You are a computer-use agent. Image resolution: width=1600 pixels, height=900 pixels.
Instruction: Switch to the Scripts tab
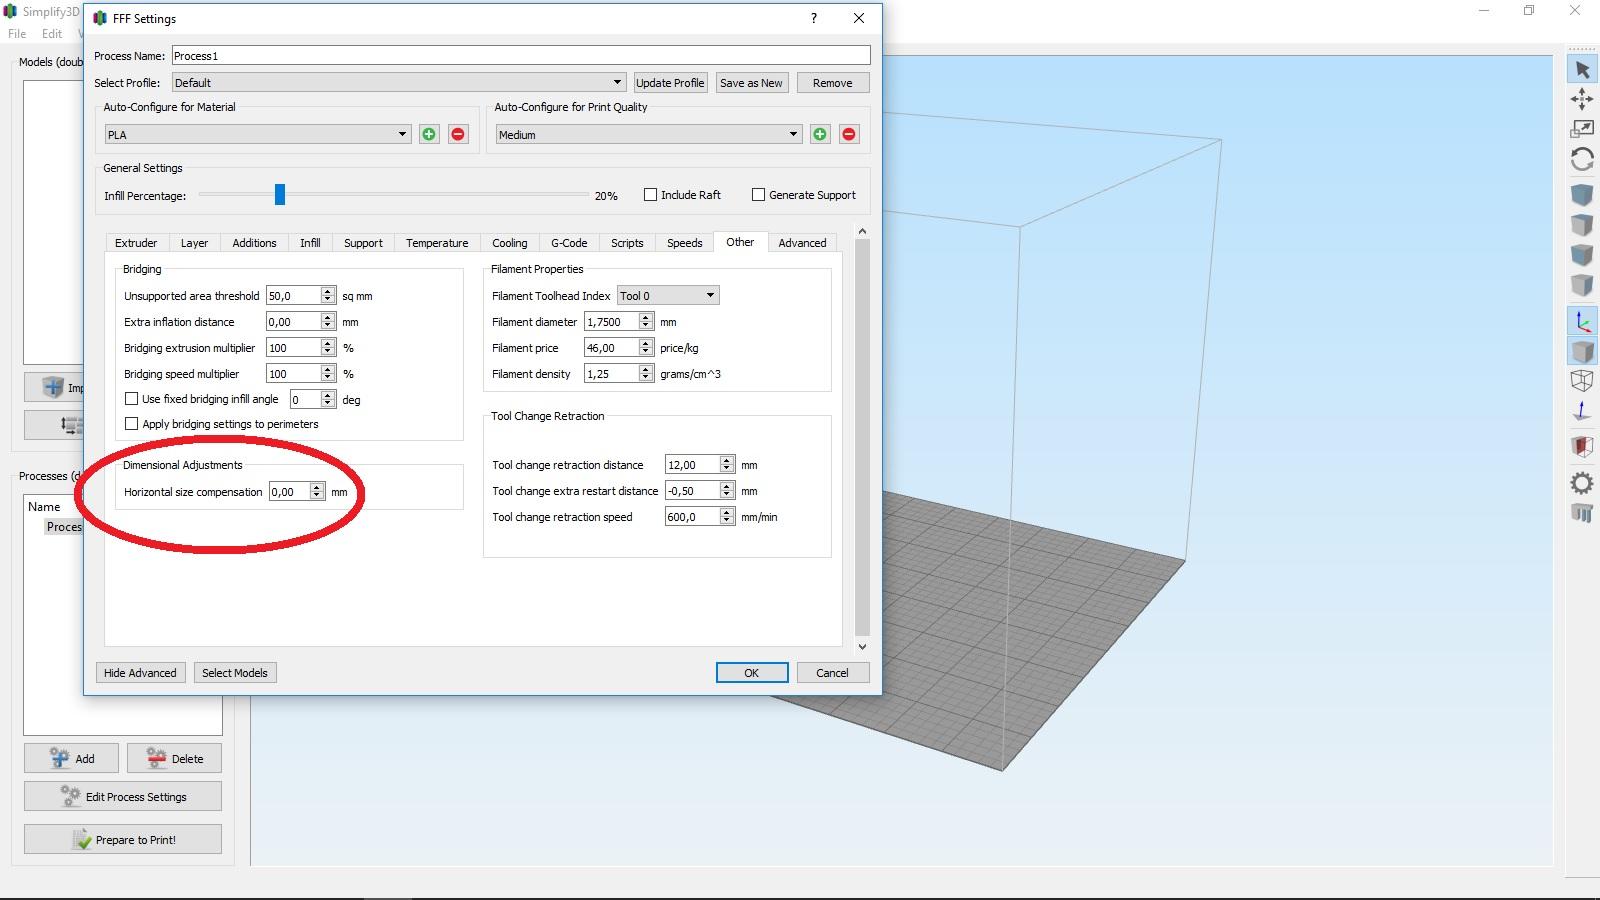click(x=627, y=243)
